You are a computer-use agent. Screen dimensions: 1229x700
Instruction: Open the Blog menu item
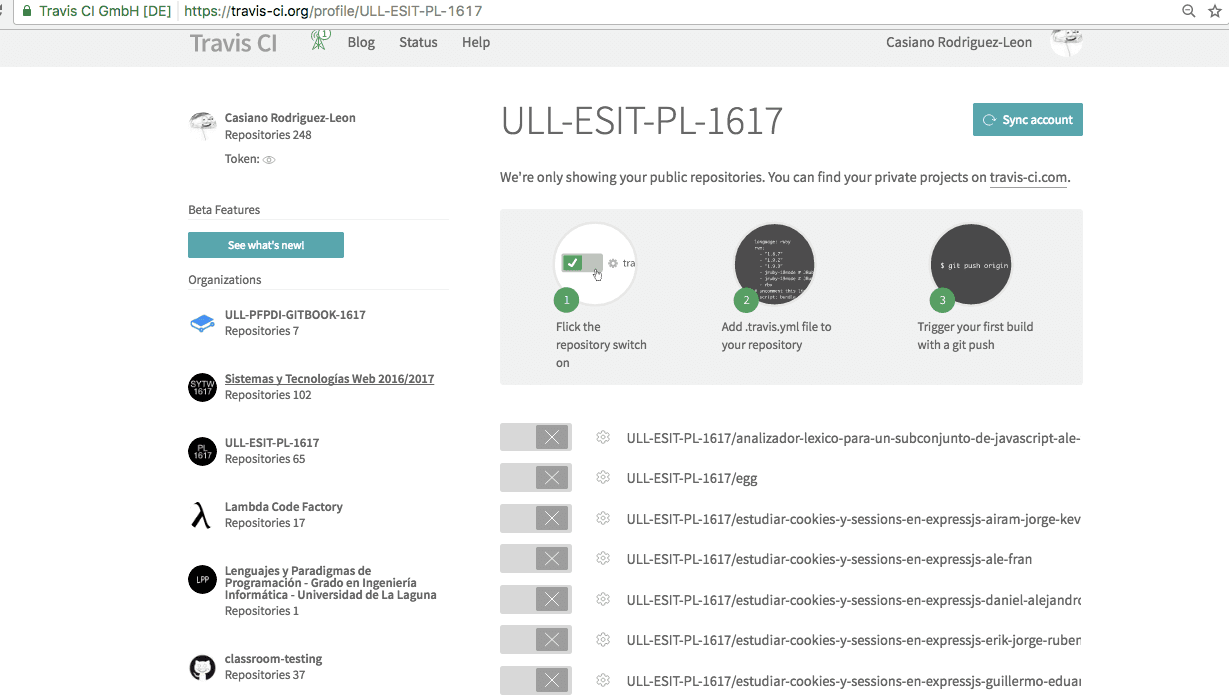pyautogui.click(x=361, y=42)
